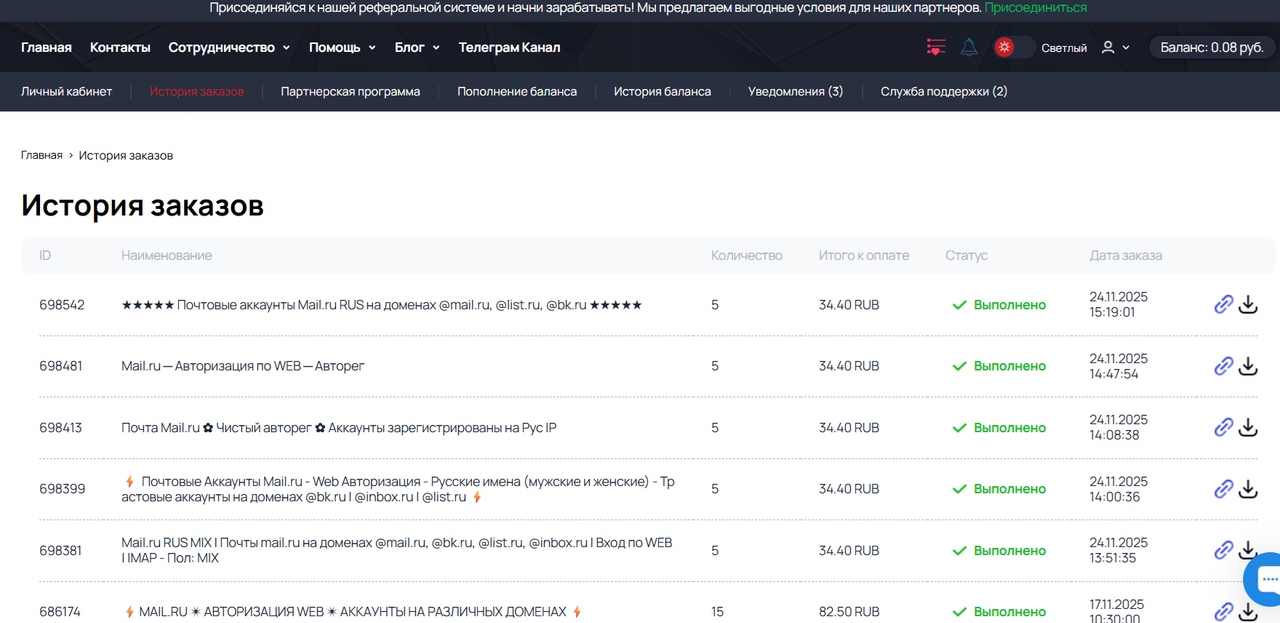Click the Mail.ru RUS MIX order name

point(397,550)
